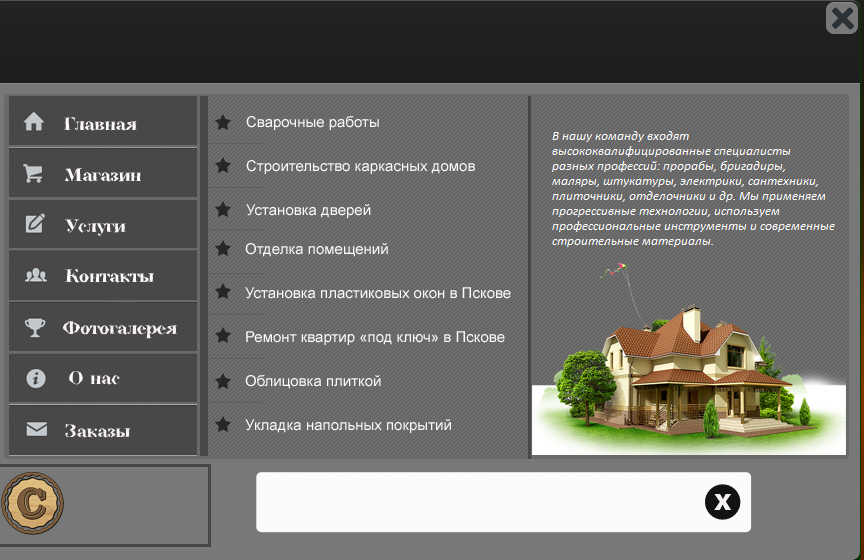864x560 pixels.
Task: Click the star next to Сварочные работы
Action: click(x=223, y=122)
